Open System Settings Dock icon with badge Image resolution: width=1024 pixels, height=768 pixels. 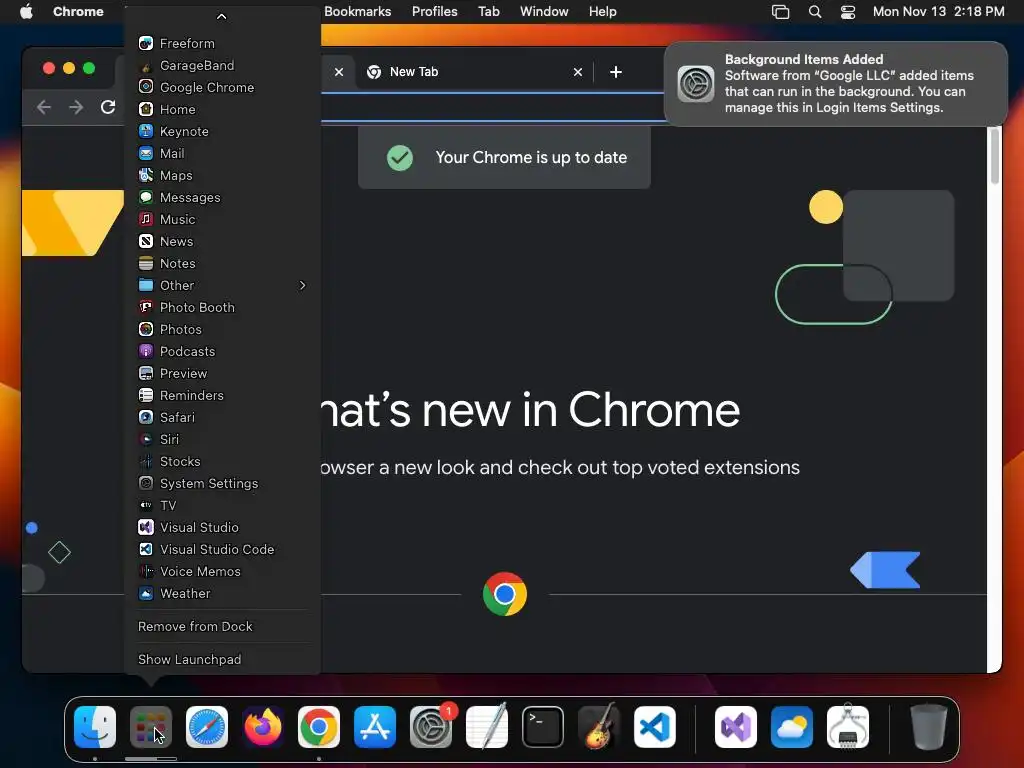pyautogui.click(x=431, y=726)
